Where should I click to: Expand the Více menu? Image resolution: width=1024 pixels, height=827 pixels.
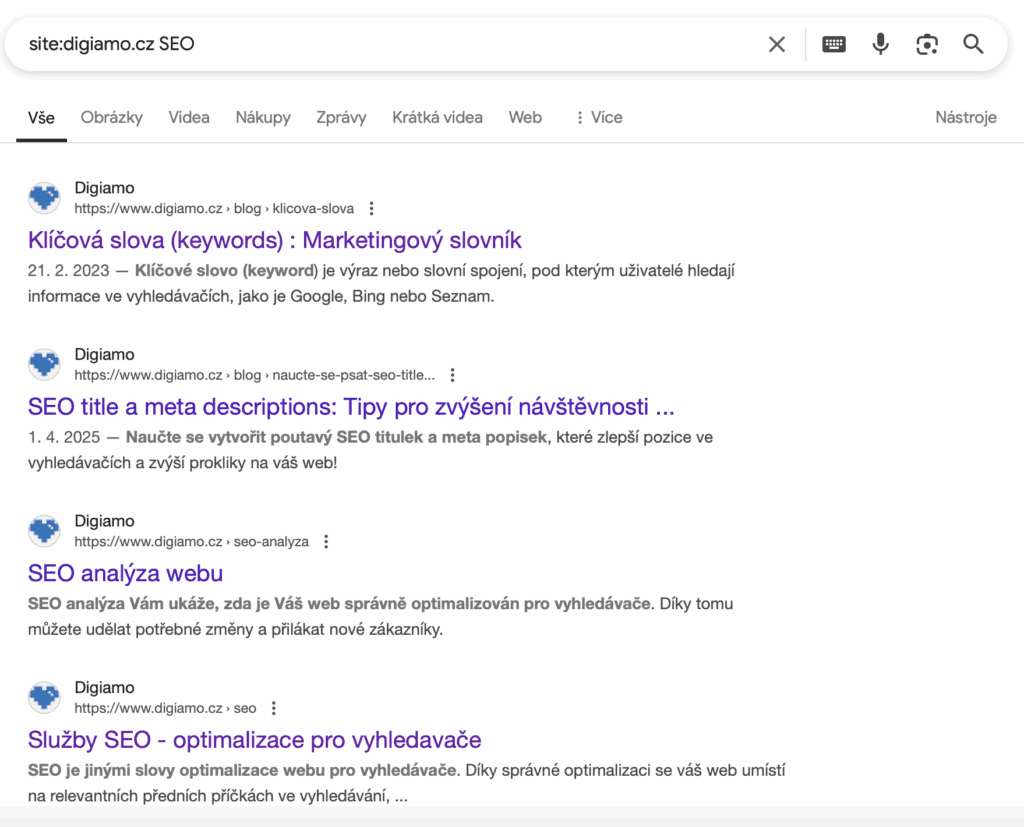[598, 118]
